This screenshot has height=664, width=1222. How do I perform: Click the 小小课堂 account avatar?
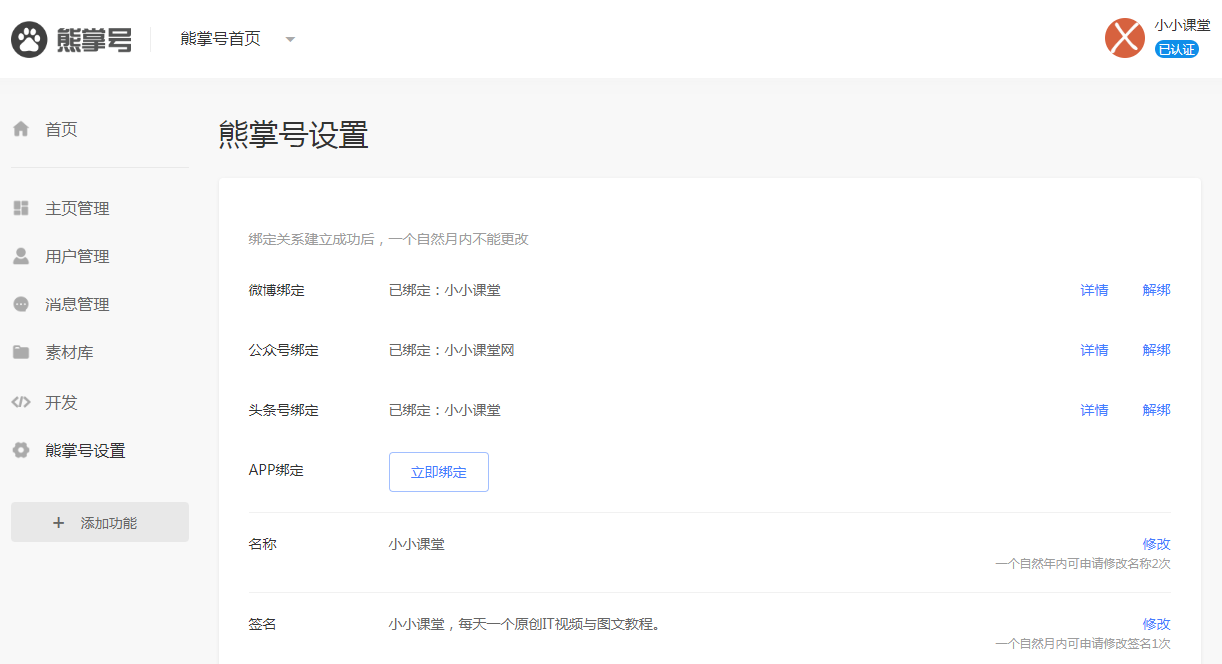(x=1125, y=38)
